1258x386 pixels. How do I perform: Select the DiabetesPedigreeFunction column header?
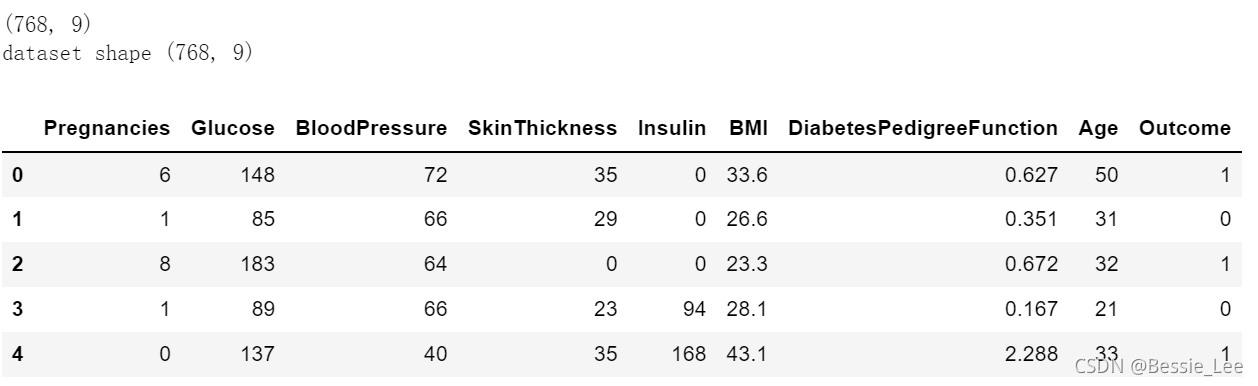(x=922, y=129)
